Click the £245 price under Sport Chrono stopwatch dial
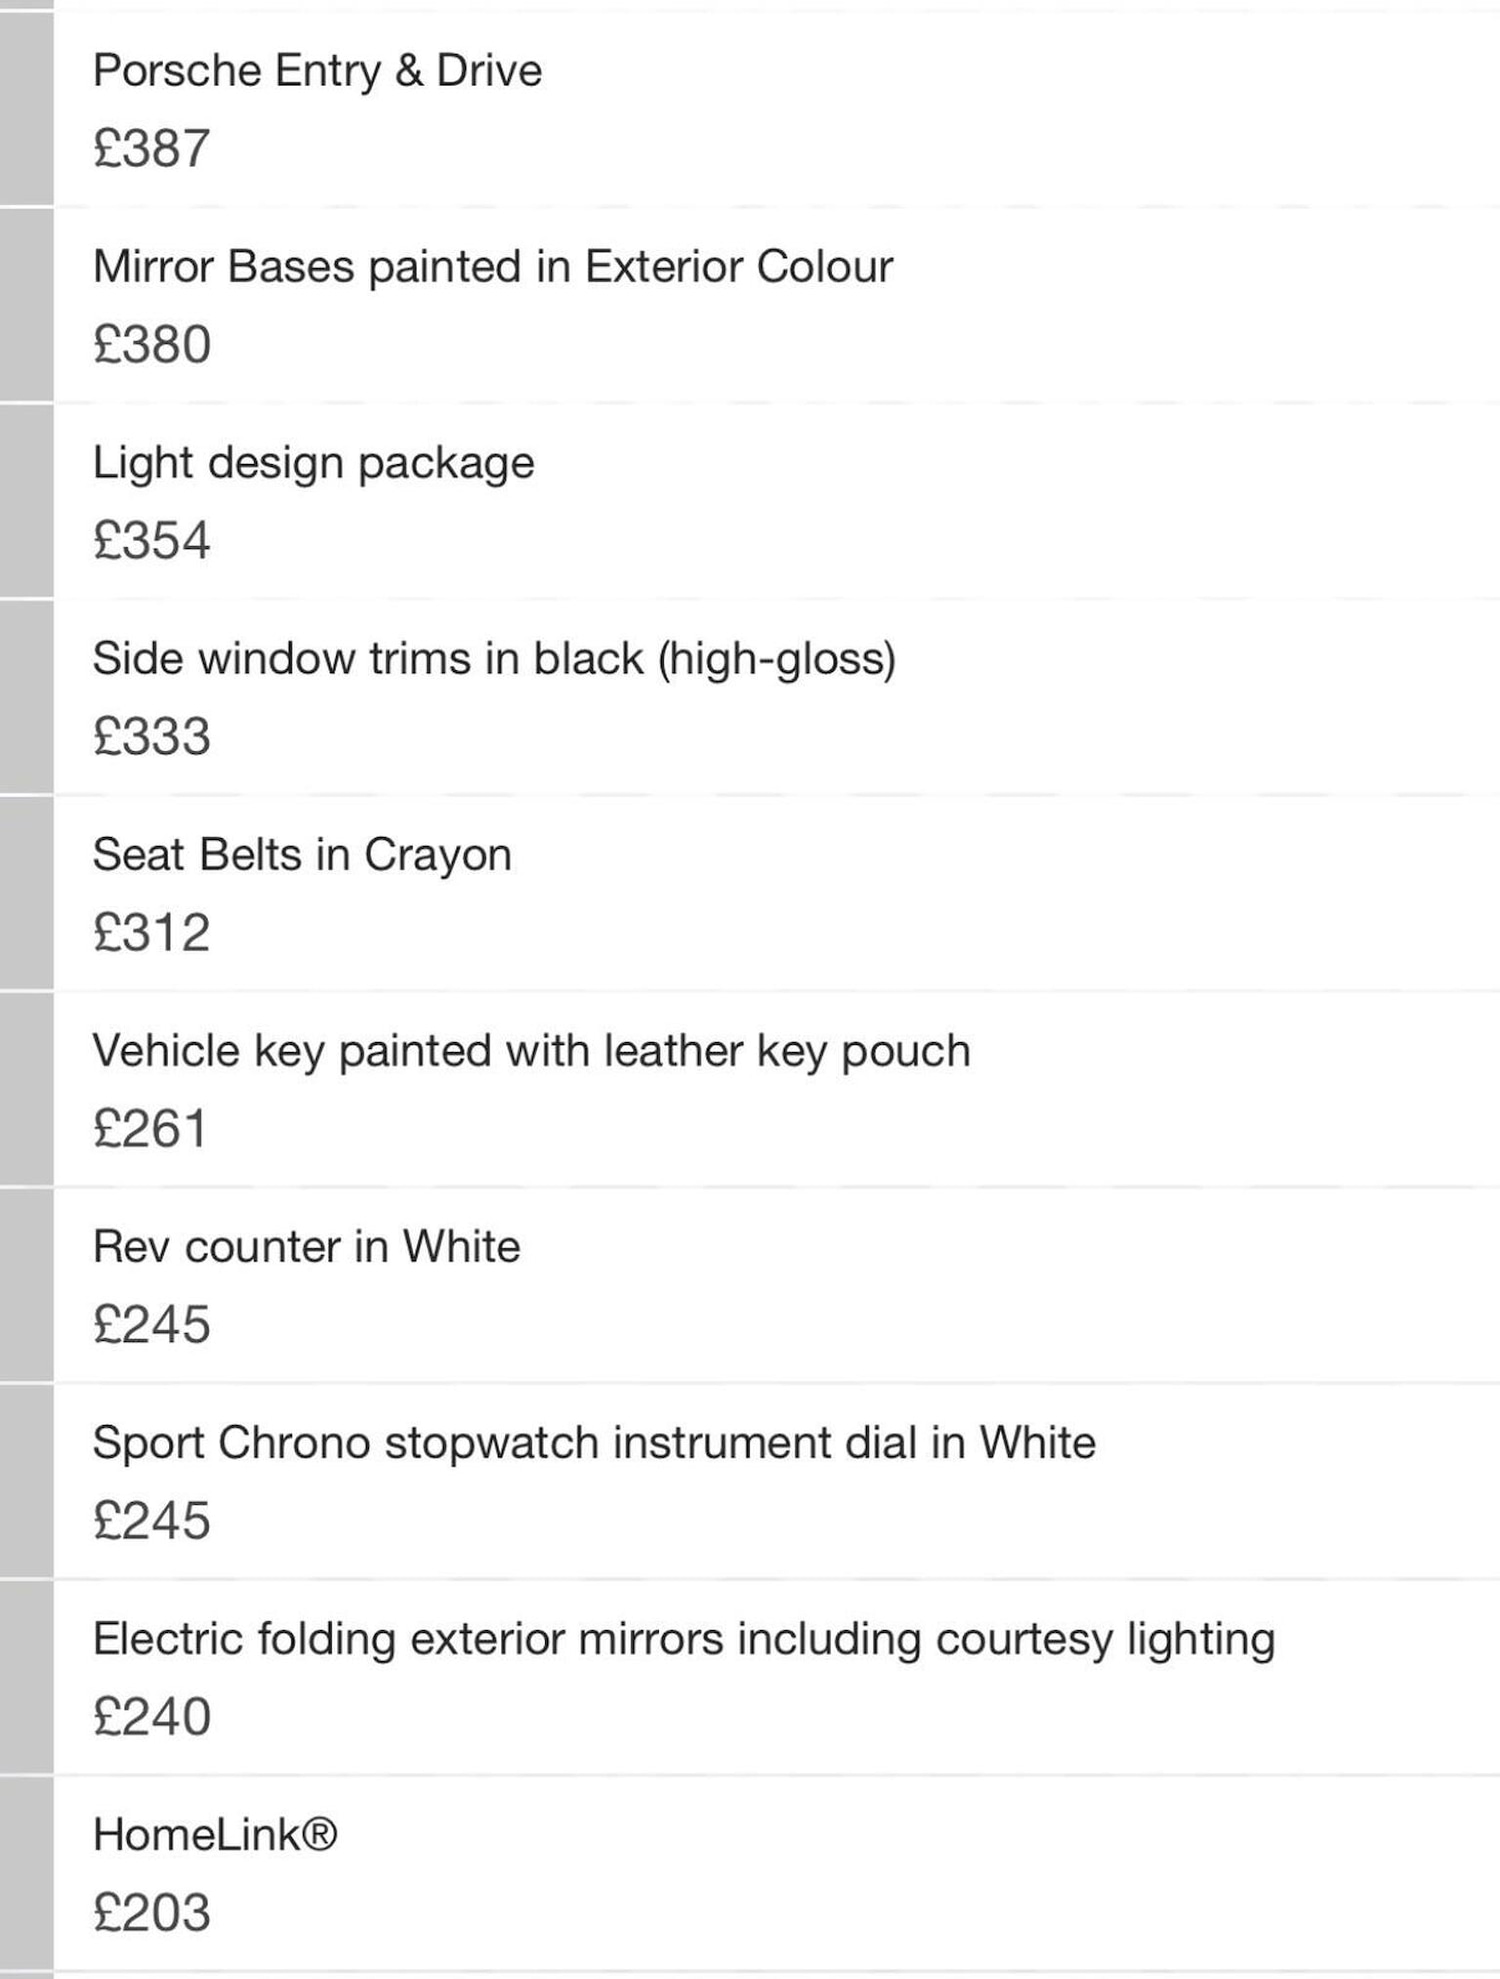Image resolution: width=1500 pixels, height=1979 pixels. tap(151, 1520)
